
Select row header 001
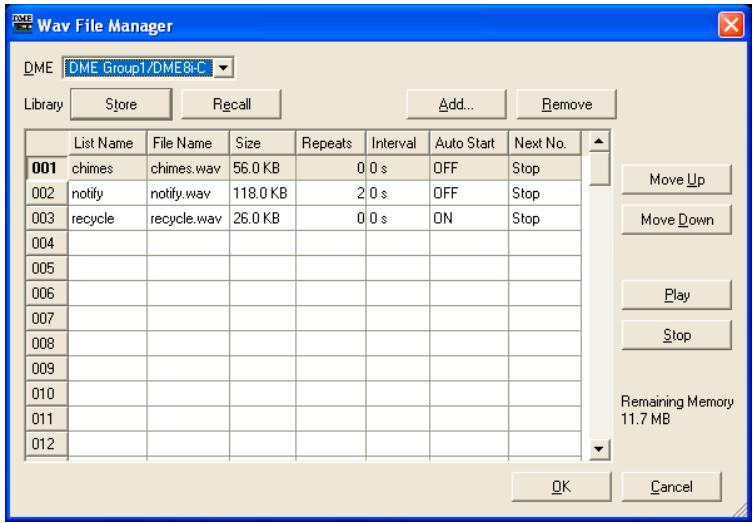point(47,168)
